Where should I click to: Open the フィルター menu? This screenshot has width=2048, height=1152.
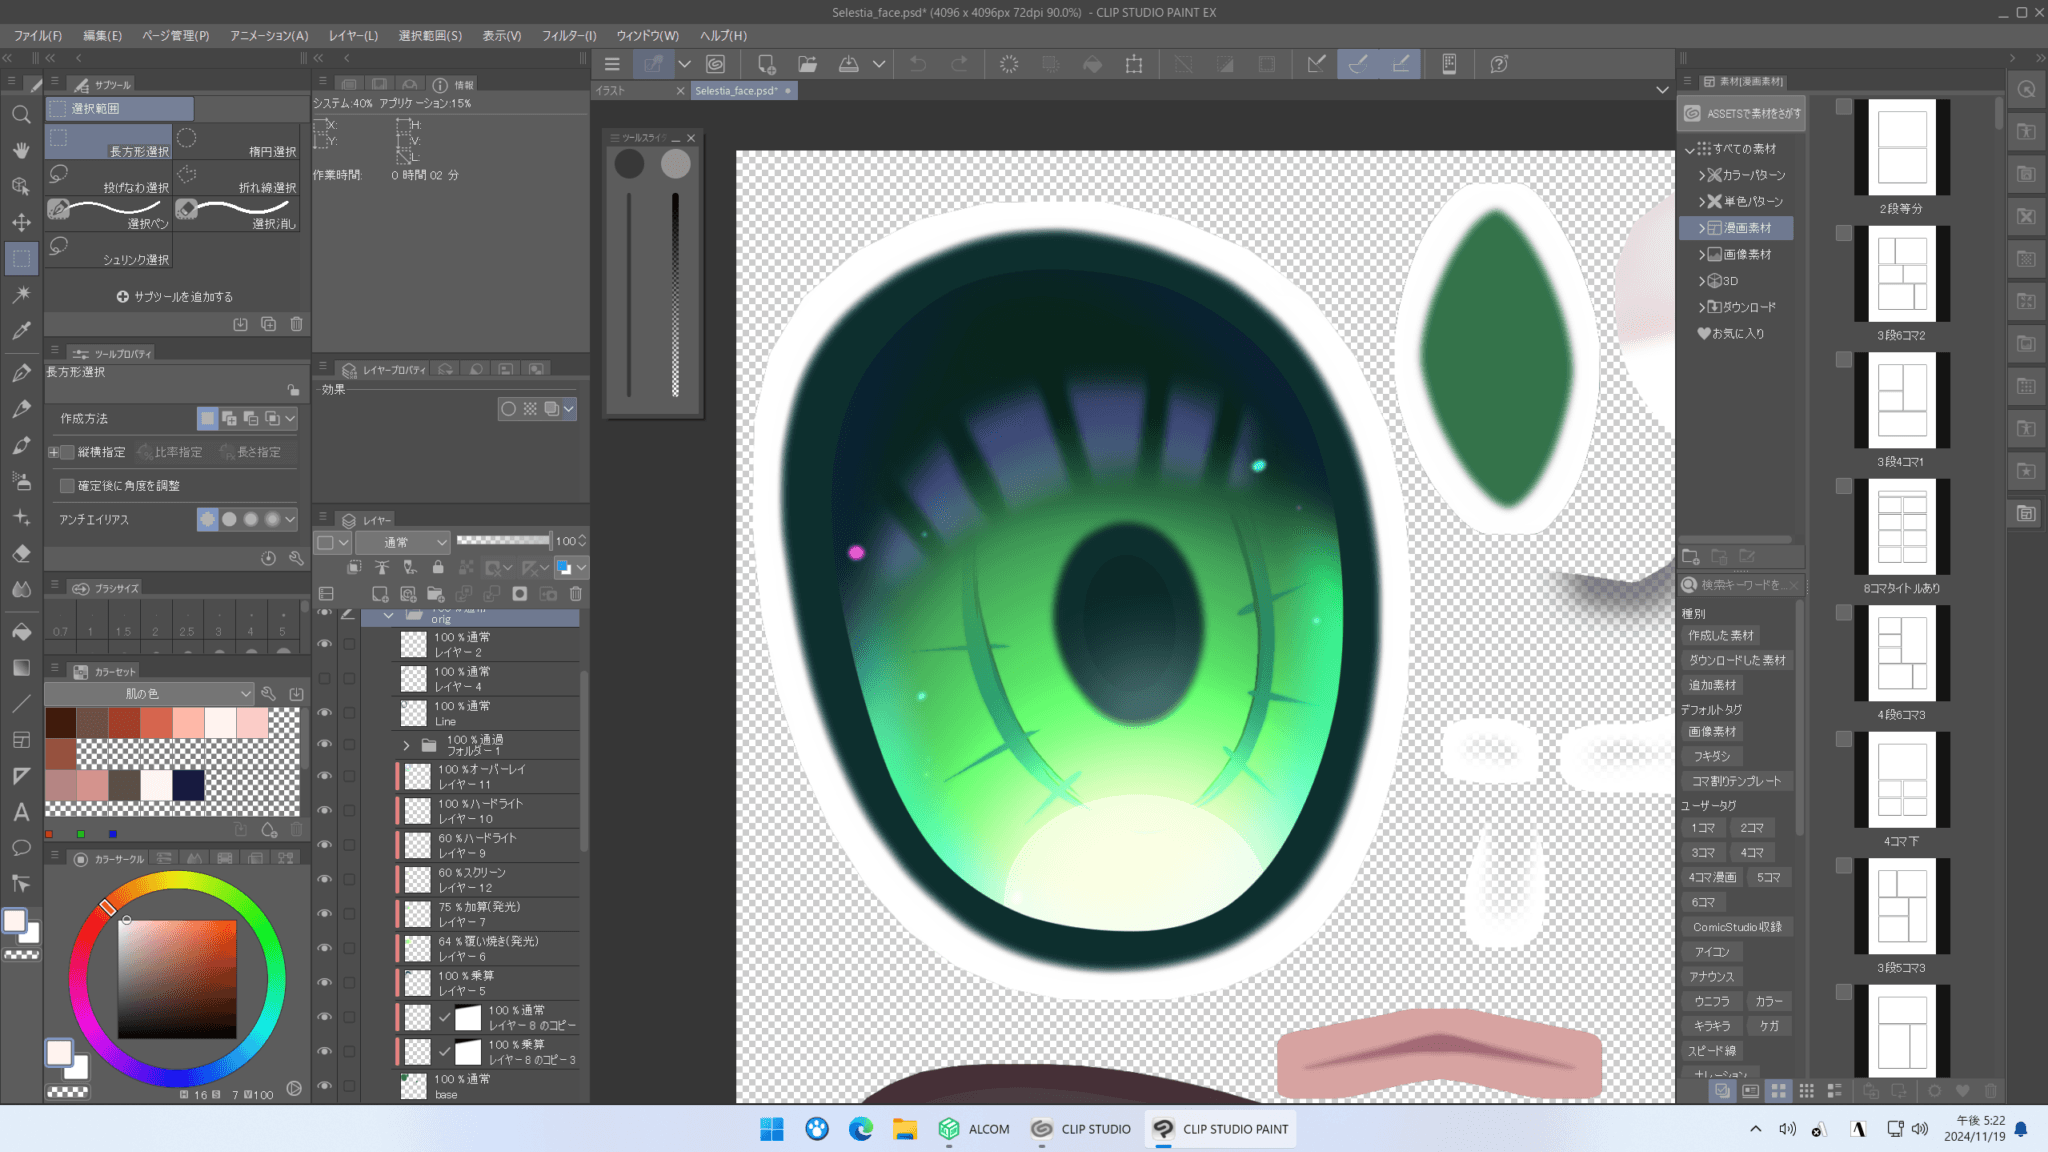tap(568, 35)
